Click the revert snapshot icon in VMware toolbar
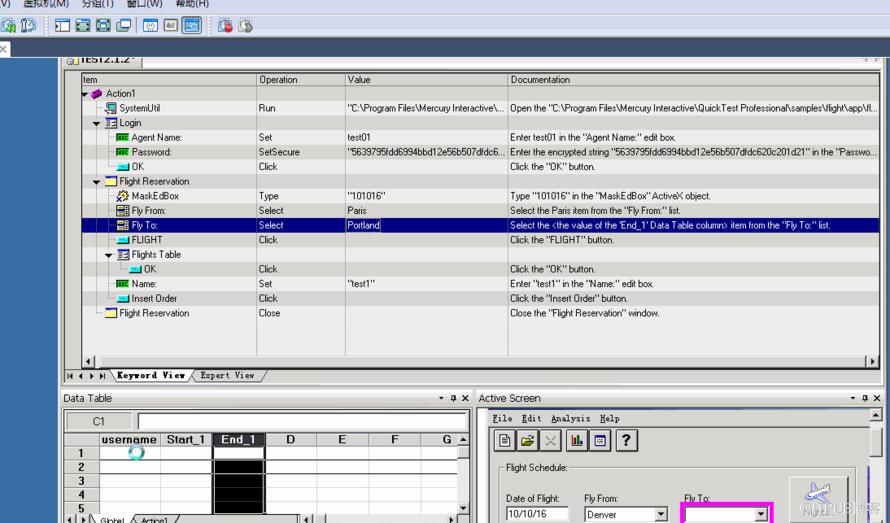Screen dimensions: 890x523 pyautogui.click(x=9, y=26)
